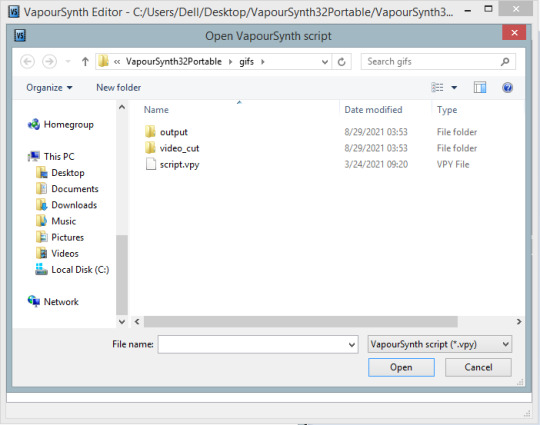Screen dimensions: 540x425
Task: Close the Open VapourSynth script dialog
Action: tap(514, 33)
